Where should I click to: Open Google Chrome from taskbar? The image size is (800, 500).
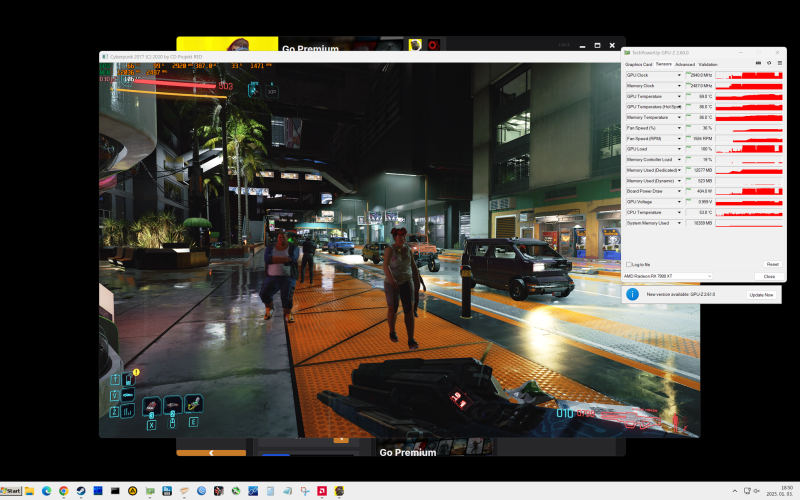click(x=64, y=491)
